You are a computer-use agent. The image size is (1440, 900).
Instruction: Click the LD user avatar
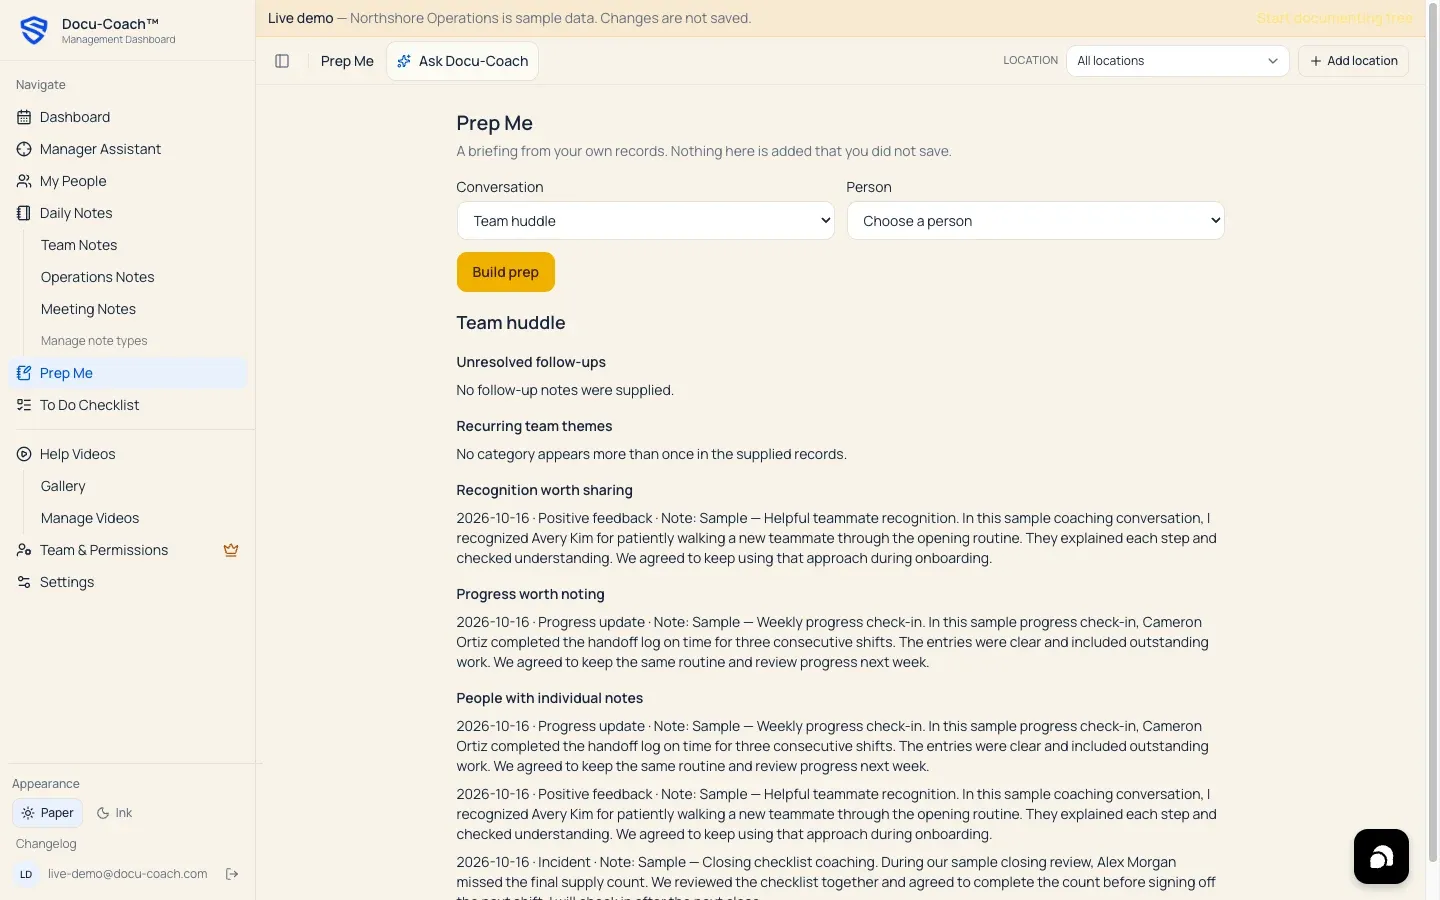[26, 874]
